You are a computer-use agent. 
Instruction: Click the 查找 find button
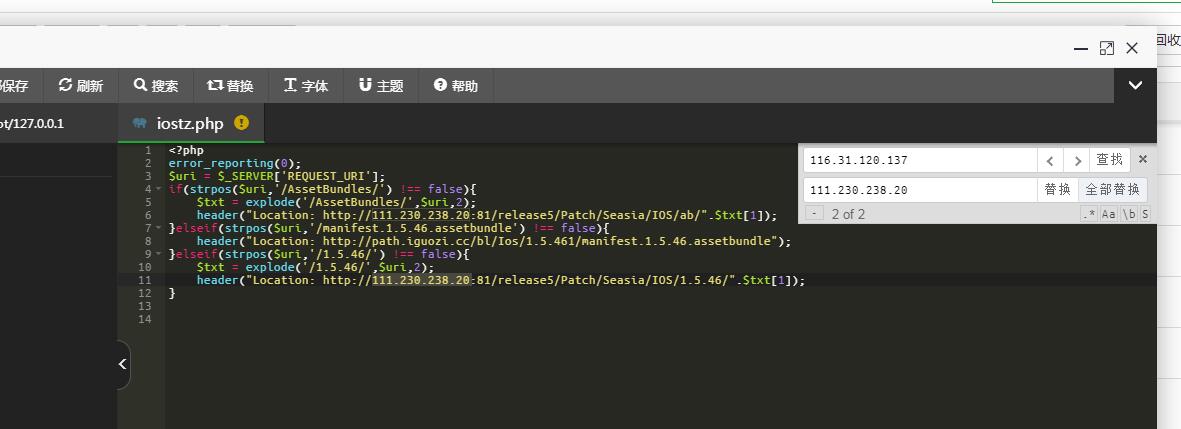point(1109,160)
